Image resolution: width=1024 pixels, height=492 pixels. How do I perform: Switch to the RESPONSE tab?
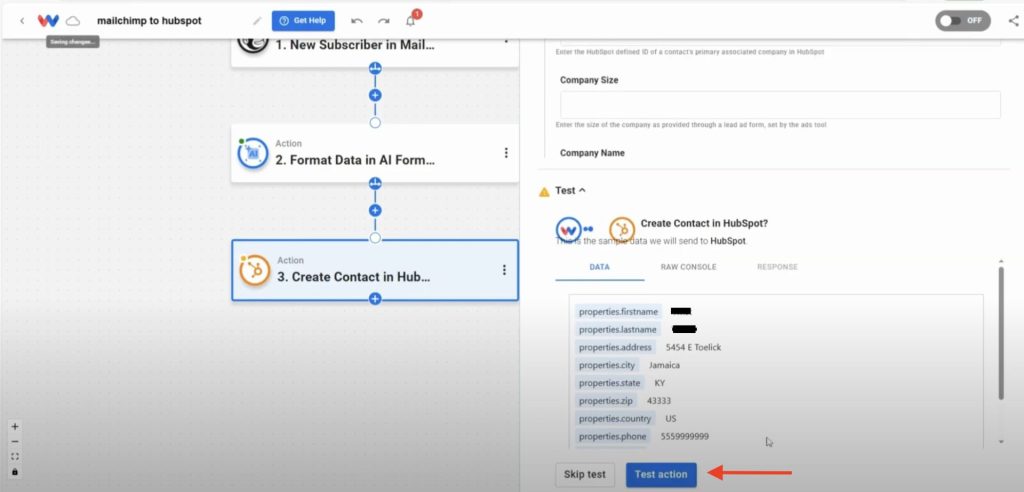[777, 267]
